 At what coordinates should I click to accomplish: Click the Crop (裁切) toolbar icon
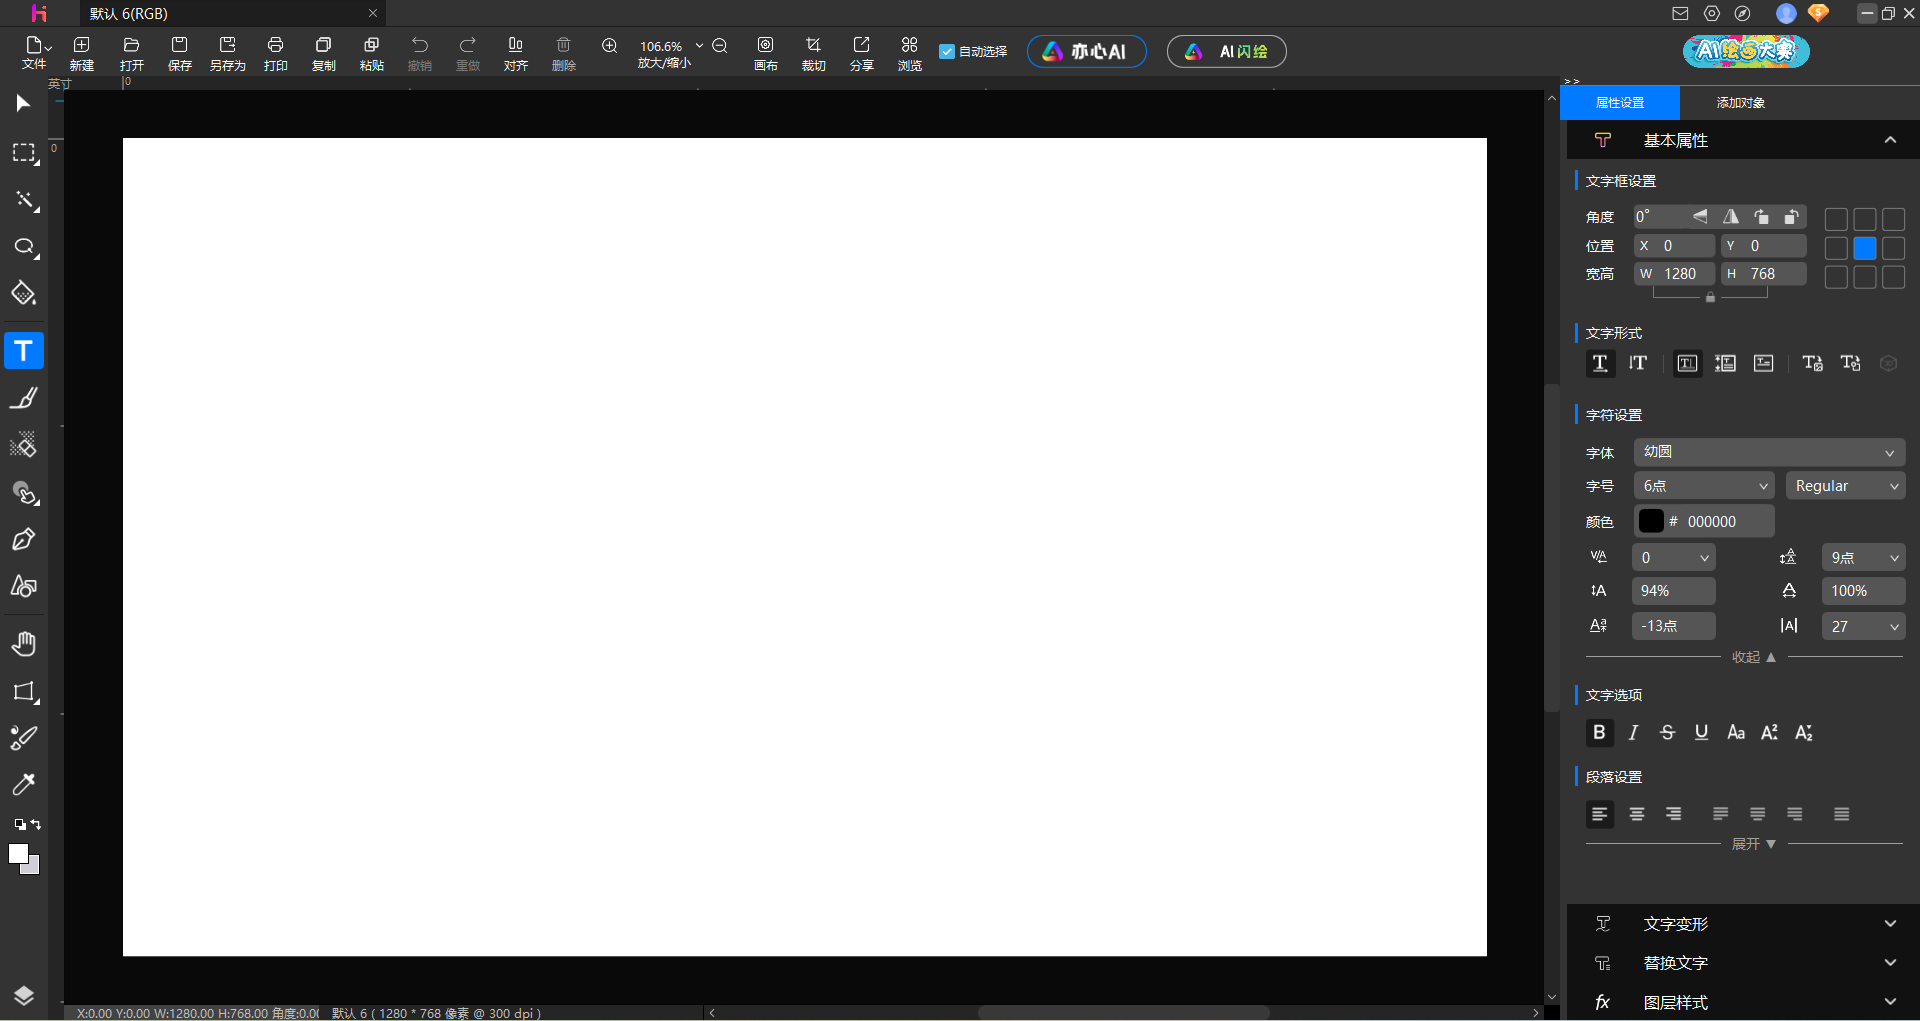[813, 52]
